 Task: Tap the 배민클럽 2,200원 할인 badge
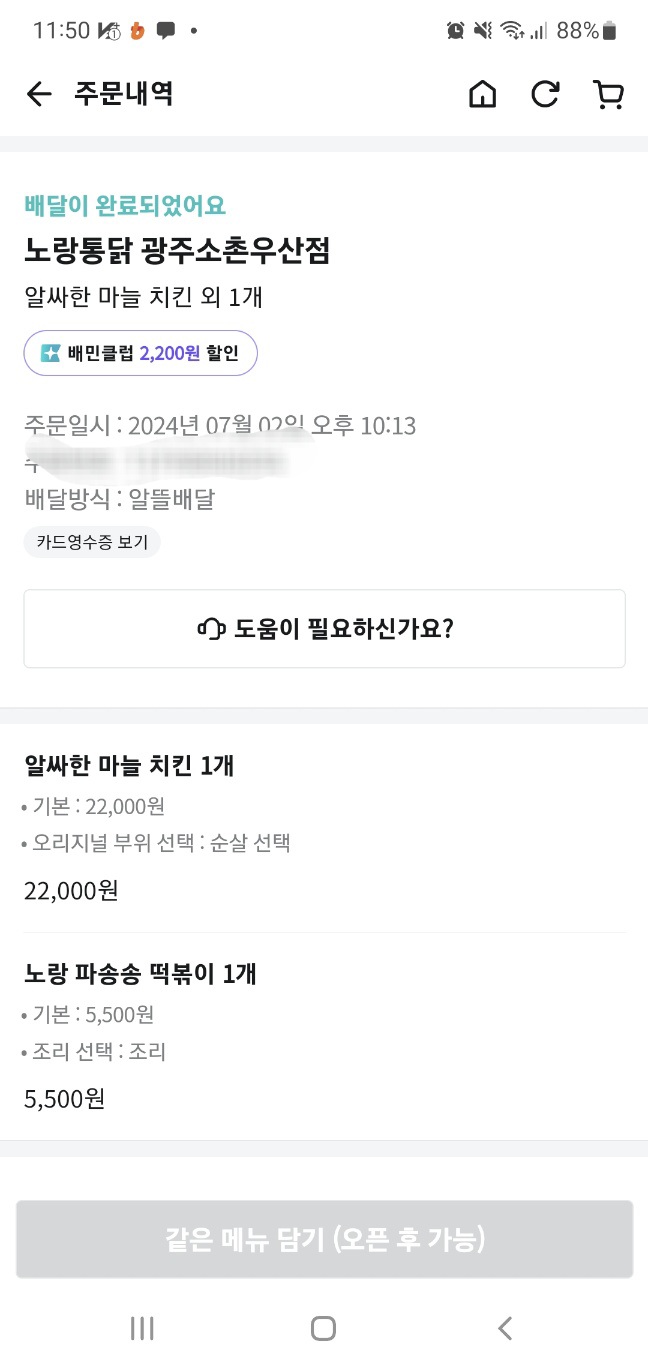(x=141, y=353)
